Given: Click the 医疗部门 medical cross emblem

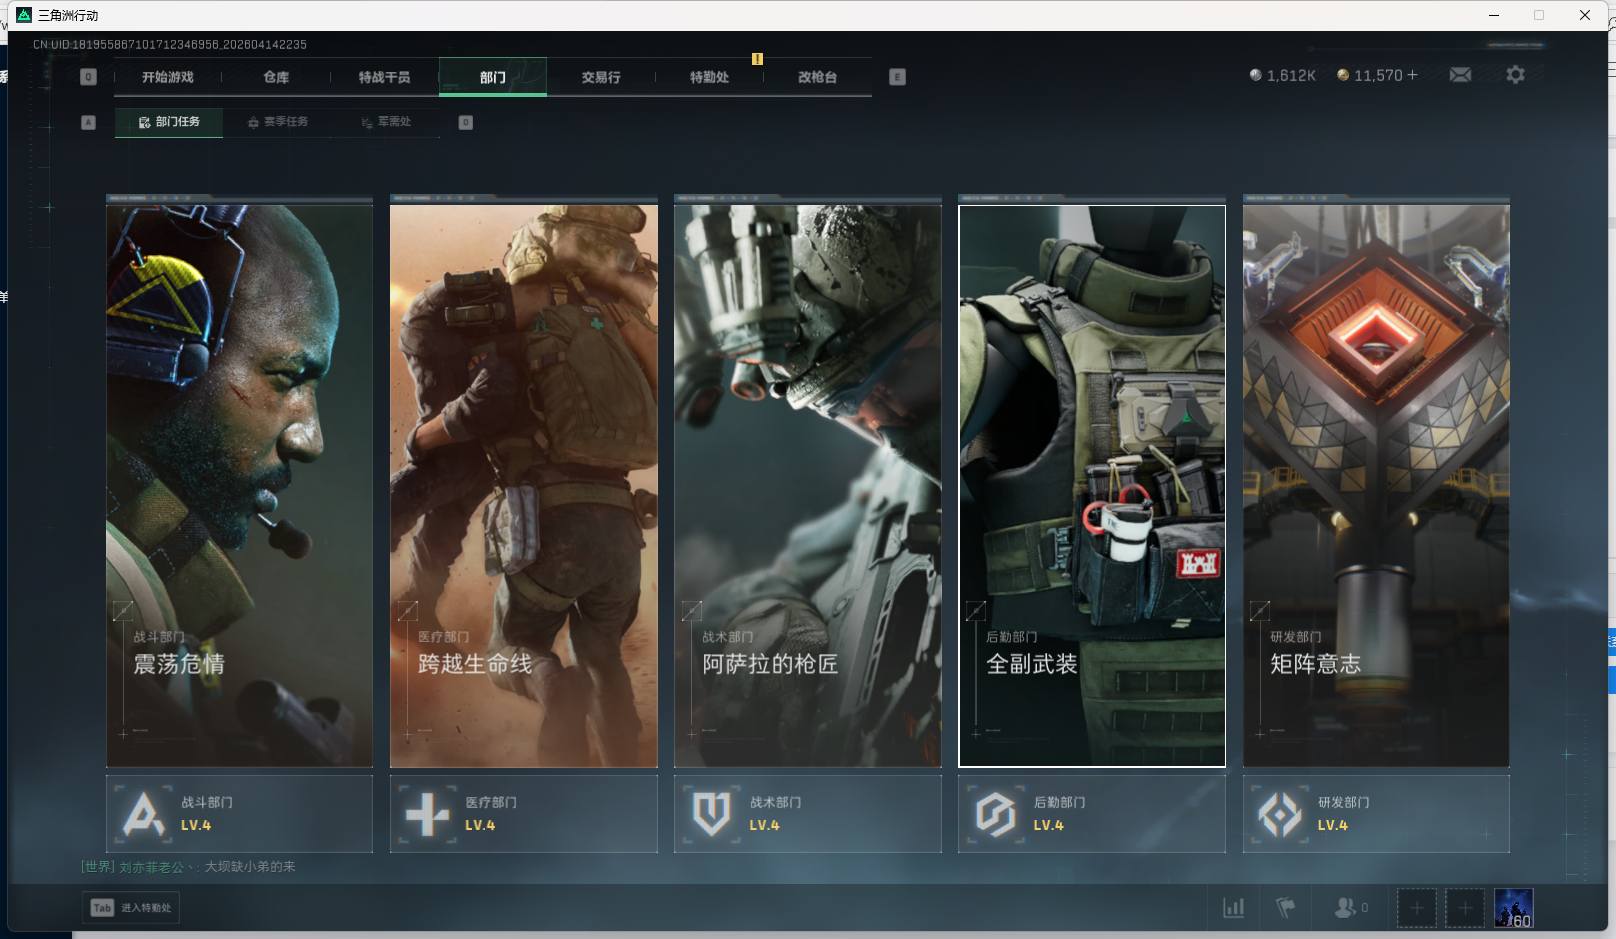Looking at the screenshot, I should [x=427, y=814].
